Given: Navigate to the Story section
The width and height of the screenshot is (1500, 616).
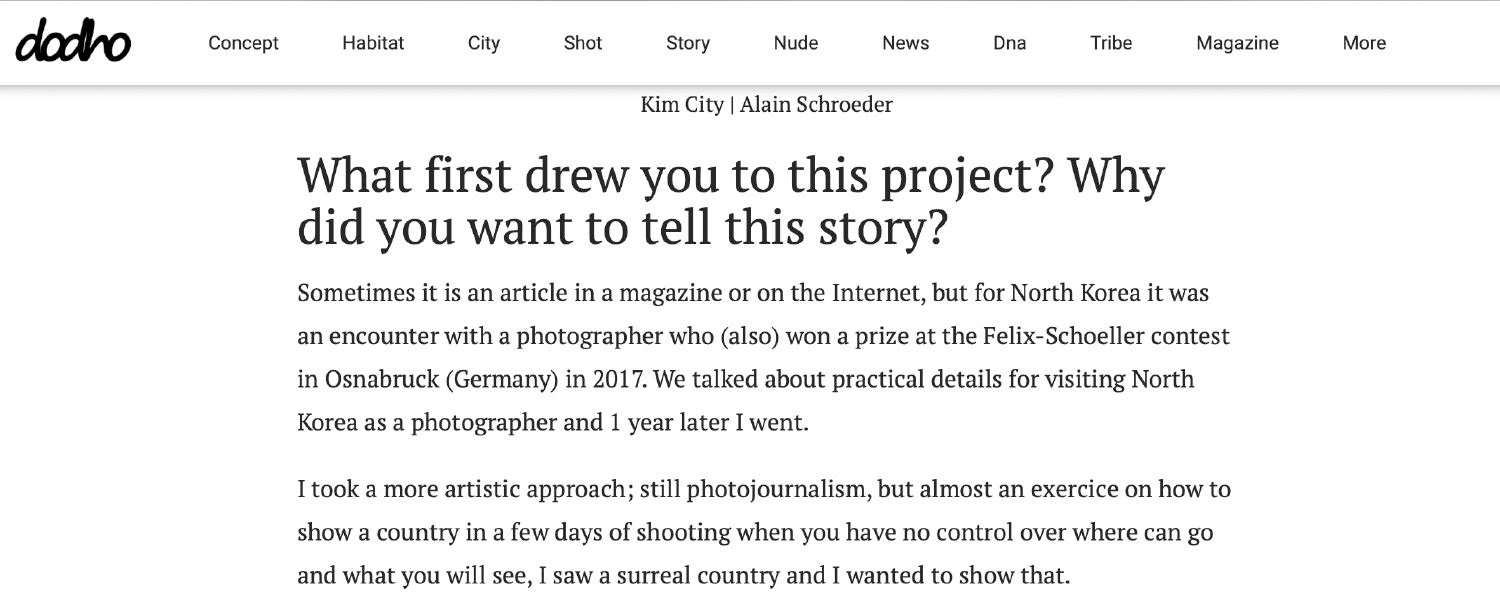Looking at the screenshot, I should click(688, 43).
